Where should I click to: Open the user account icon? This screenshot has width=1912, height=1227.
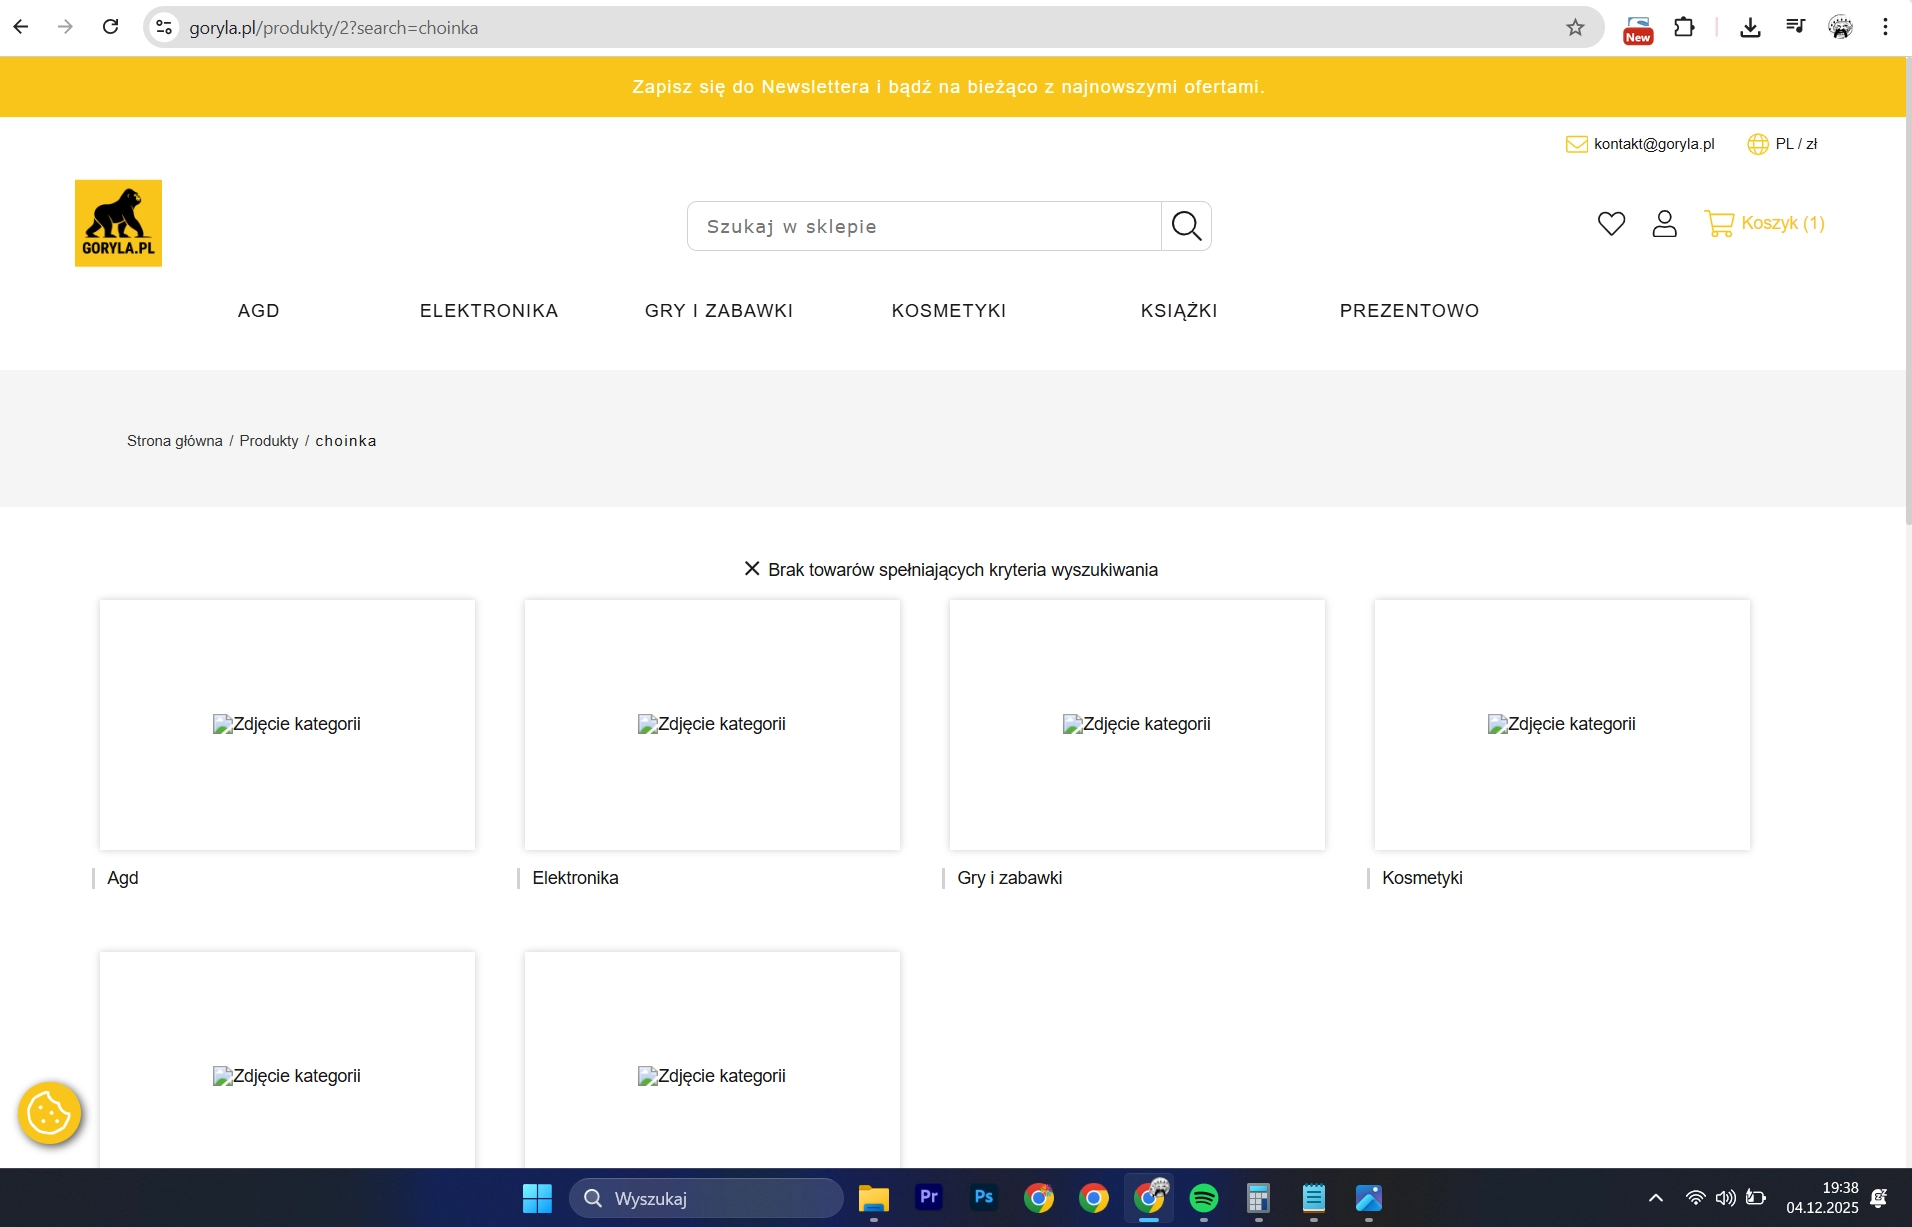1664,223
